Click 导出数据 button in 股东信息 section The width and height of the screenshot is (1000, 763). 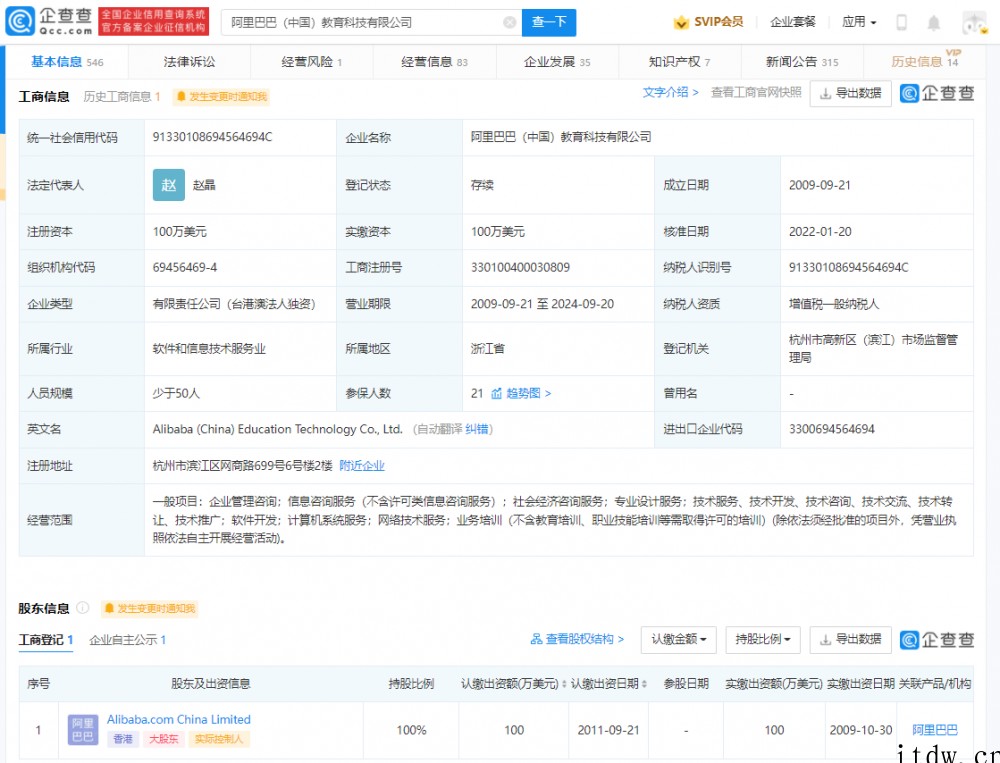click(850, 639)
